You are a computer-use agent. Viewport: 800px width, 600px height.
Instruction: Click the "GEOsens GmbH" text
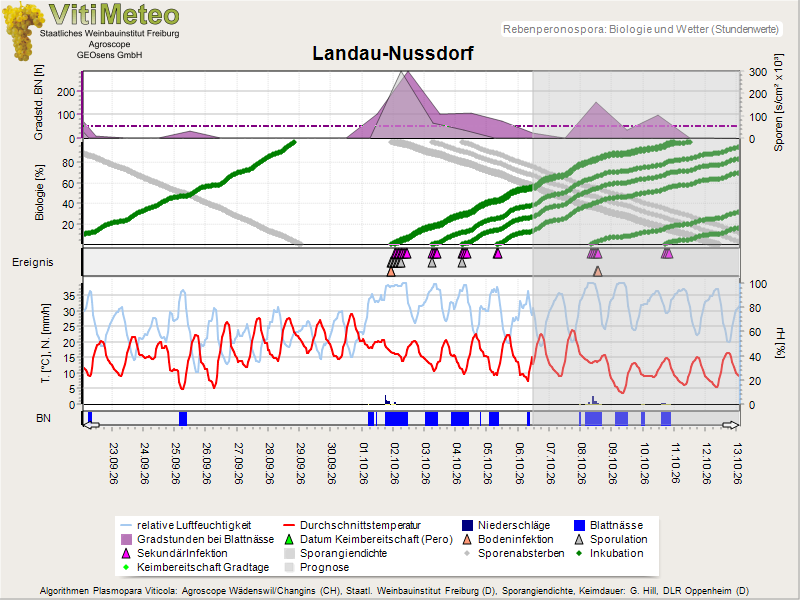coord(110,55)
